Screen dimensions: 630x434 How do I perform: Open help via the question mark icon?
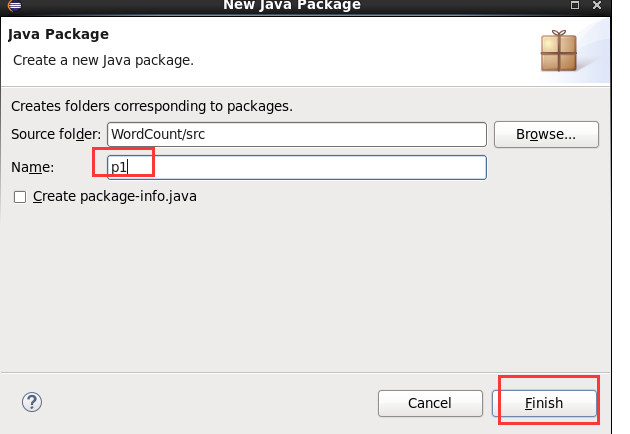(x=31, y=402)
